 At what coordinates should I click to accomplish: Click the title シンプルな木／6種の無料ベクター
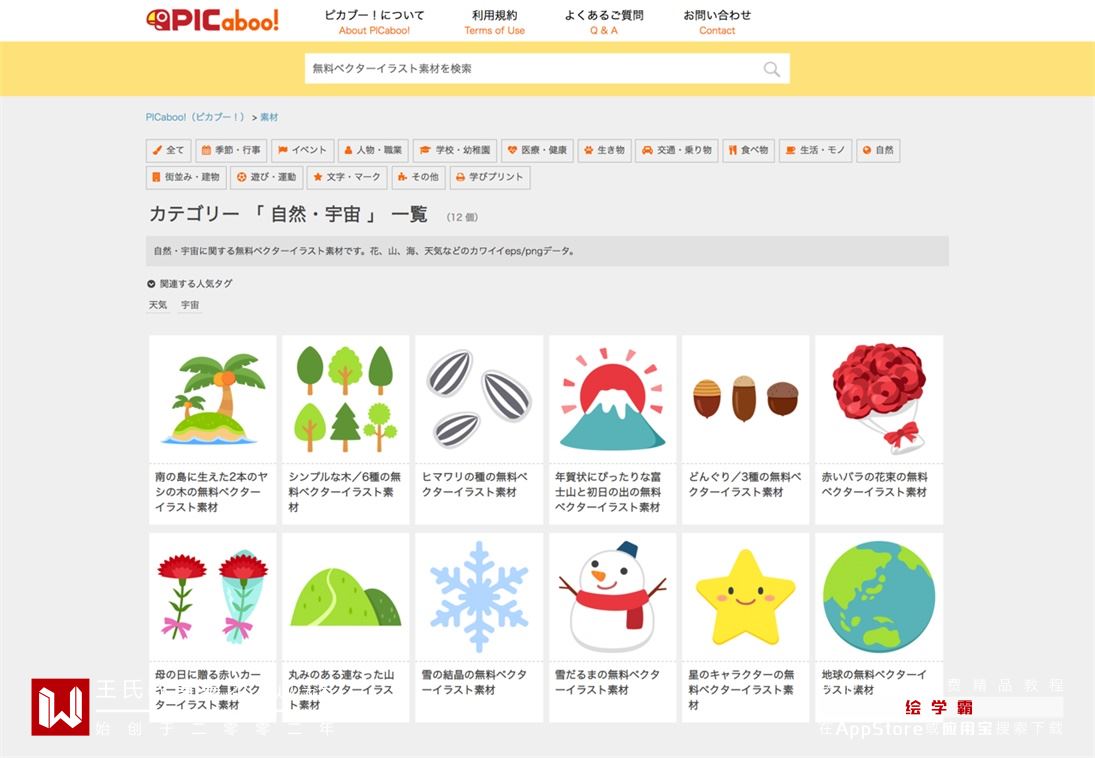click(x=345, y=492)
